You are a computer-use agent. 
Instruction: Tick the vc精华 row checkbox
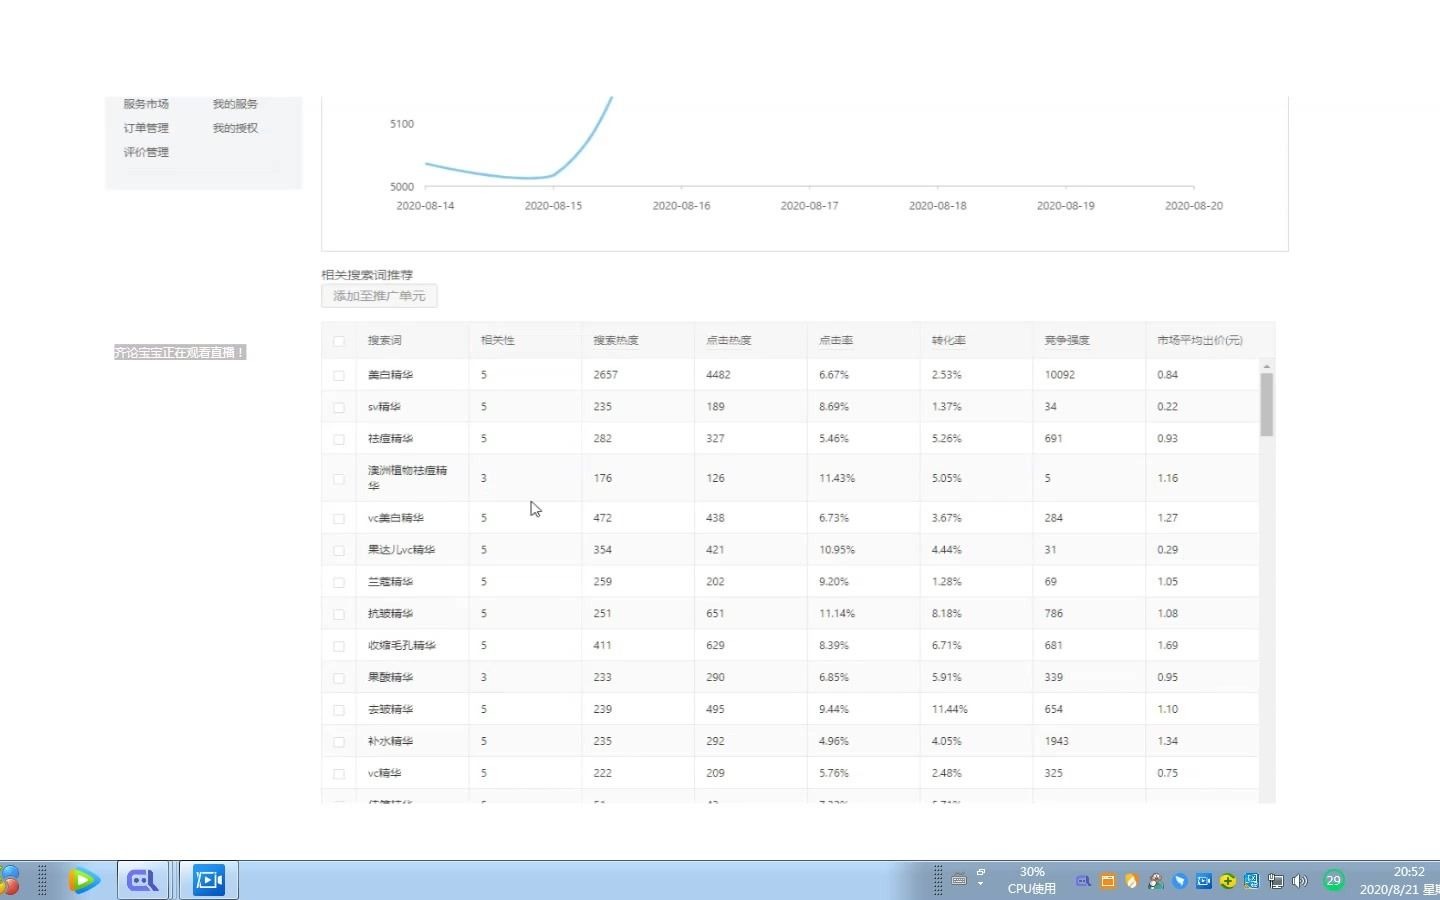coord(339,775)
